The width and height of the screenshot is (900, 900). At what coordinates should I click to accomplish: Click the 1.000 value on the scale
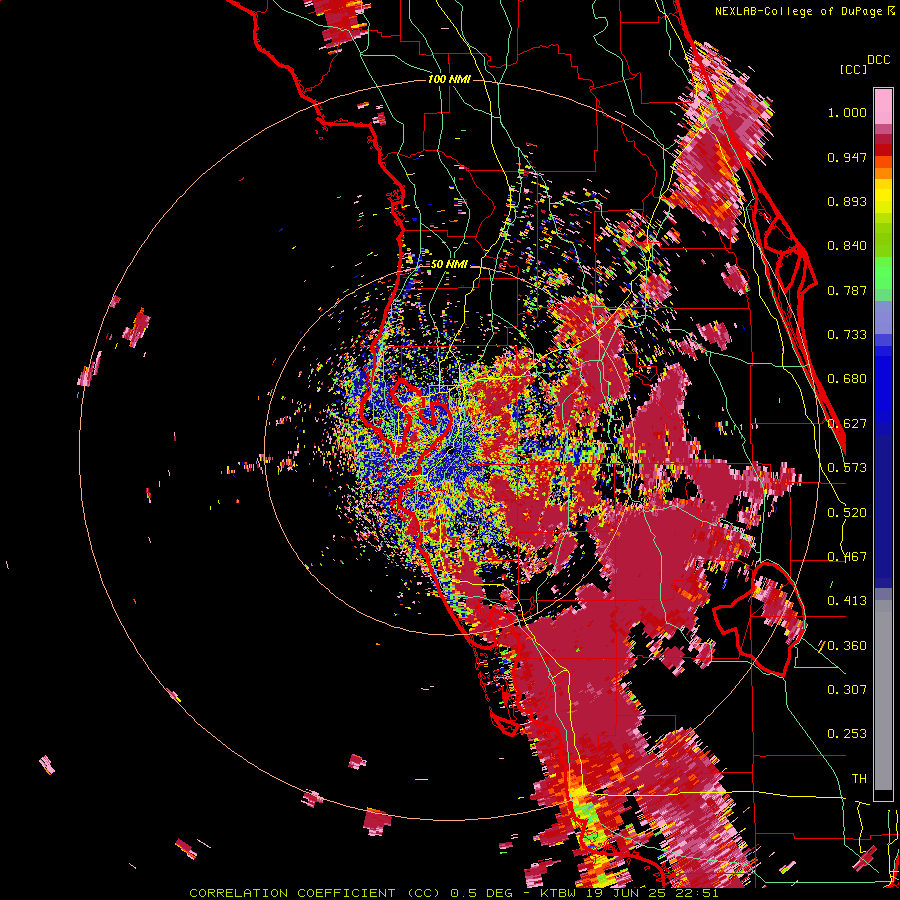[x=847, y=112]
